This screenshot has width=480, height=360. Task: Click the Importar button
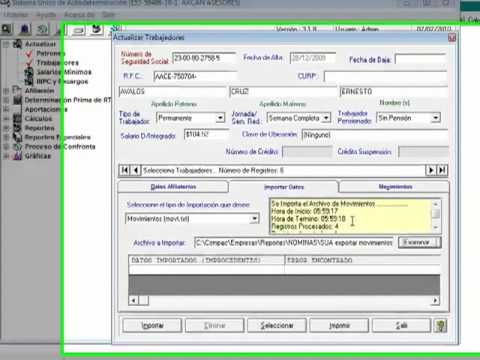(x=152, y=325)
